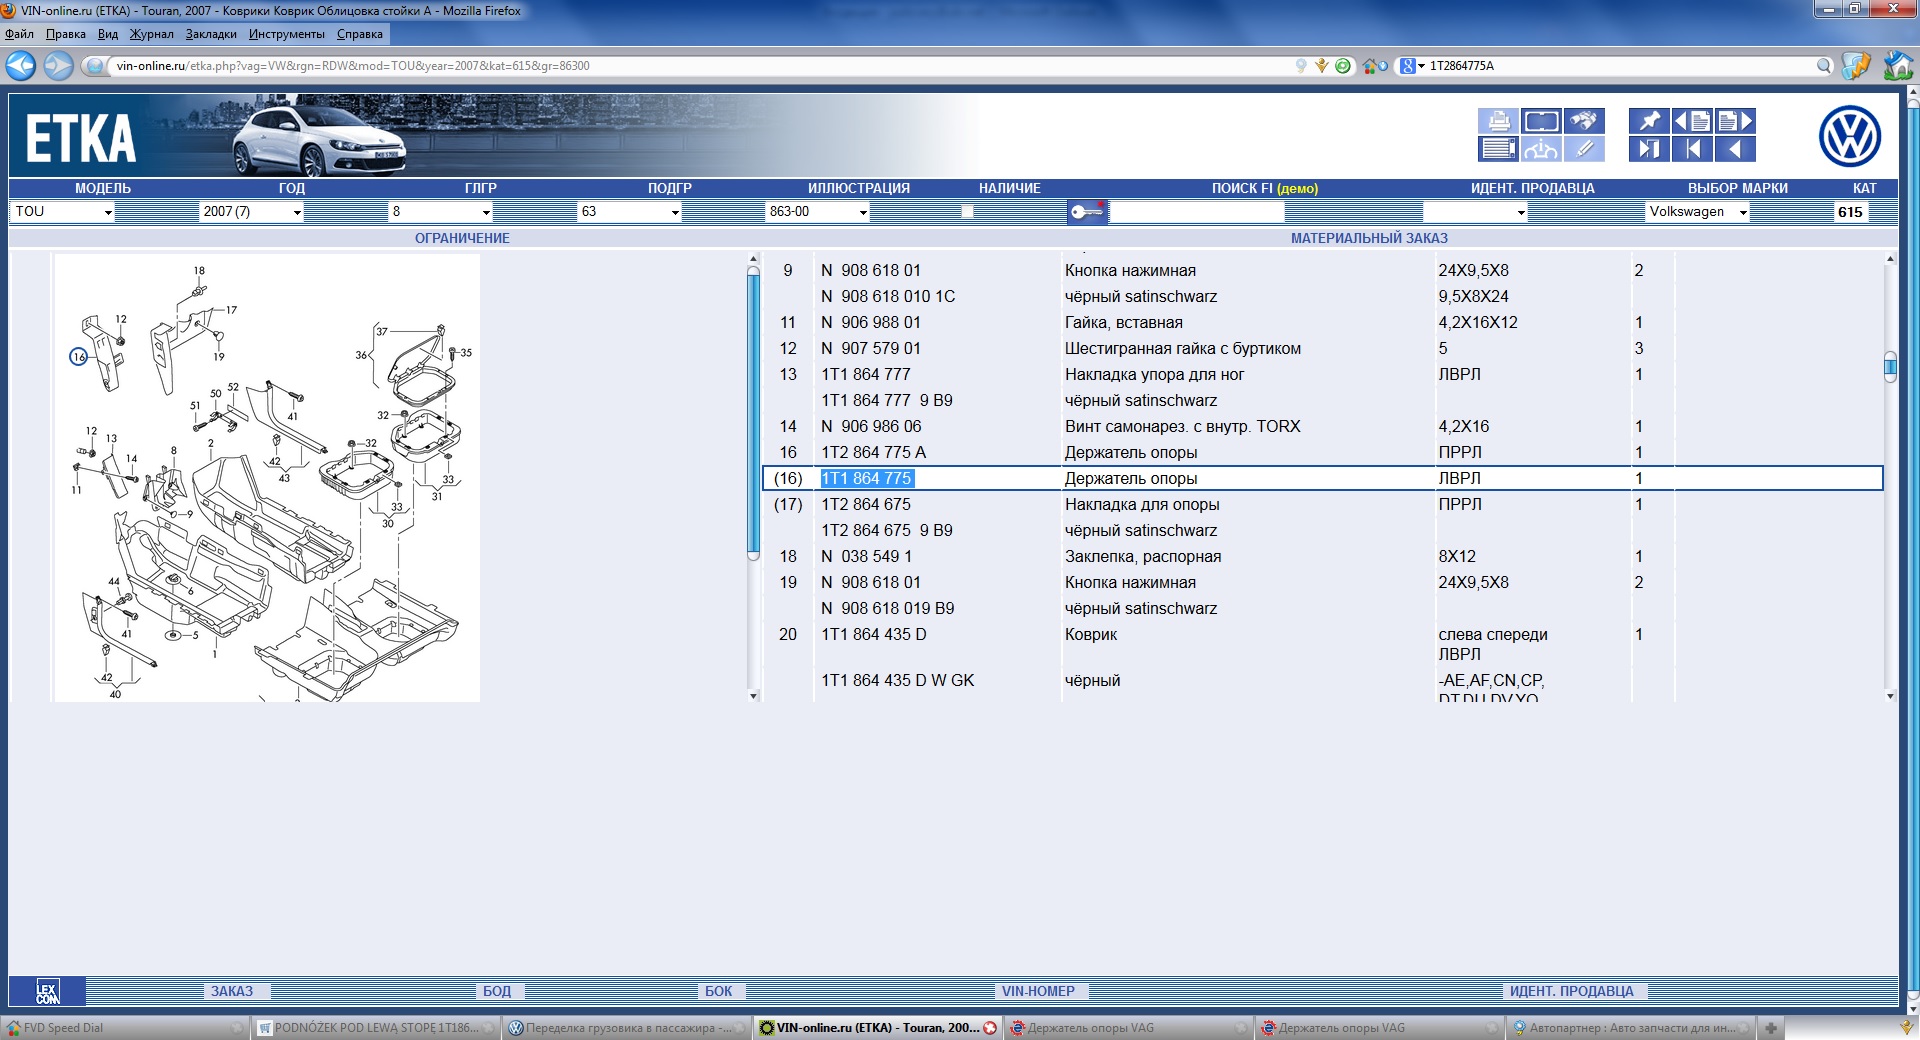The height and width of the screenshot is (1040, 1920).
Task: Click the browser URL address field
Action: (700, 66)
